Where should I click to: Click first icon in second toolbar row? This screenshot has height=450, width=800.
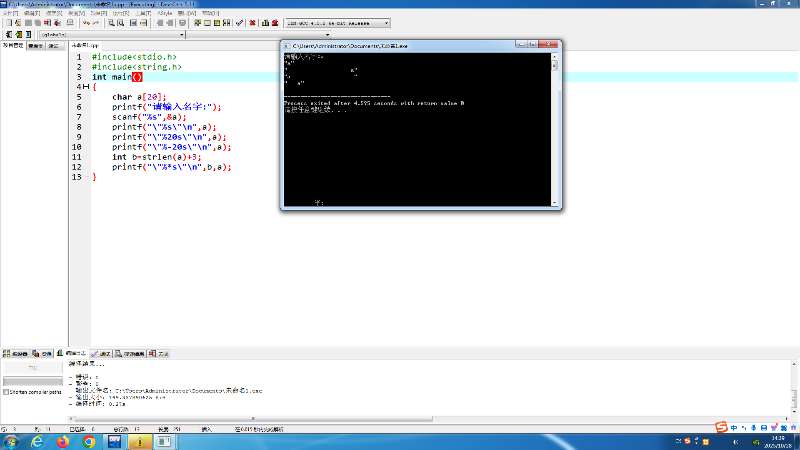pos(9,34)
